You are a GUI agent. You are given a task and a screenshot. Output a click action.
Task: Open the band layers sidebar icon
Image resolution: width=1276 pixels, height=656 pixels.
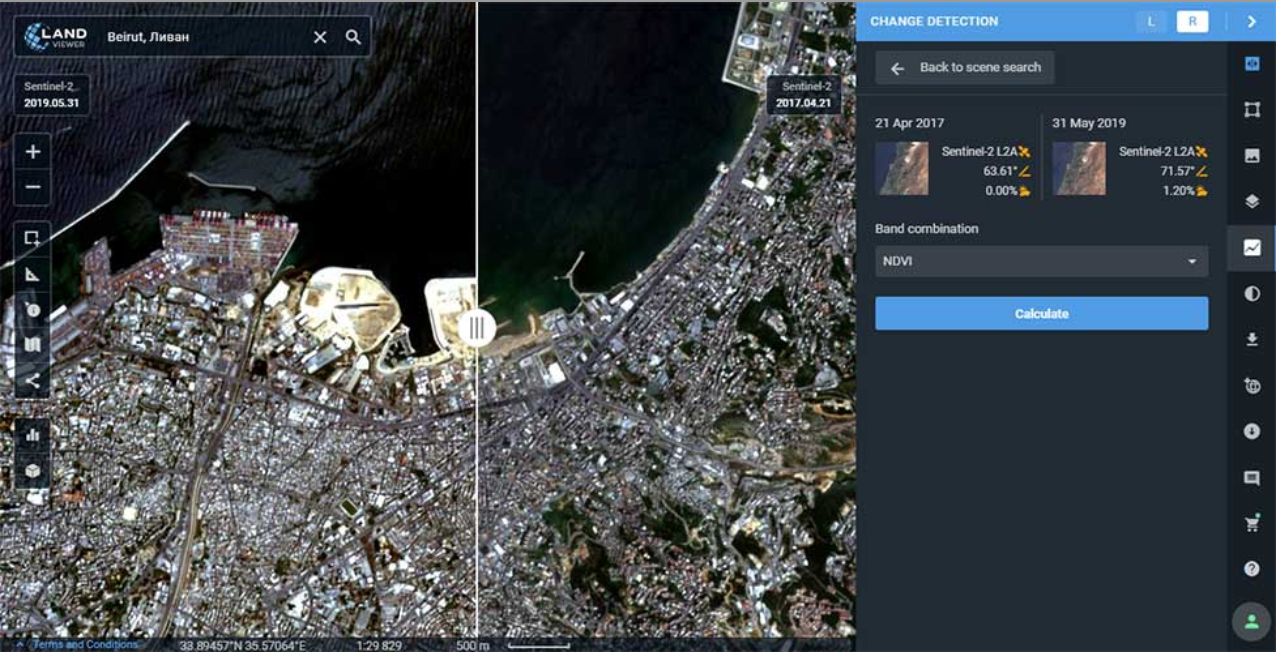[x=1251, y=201]
